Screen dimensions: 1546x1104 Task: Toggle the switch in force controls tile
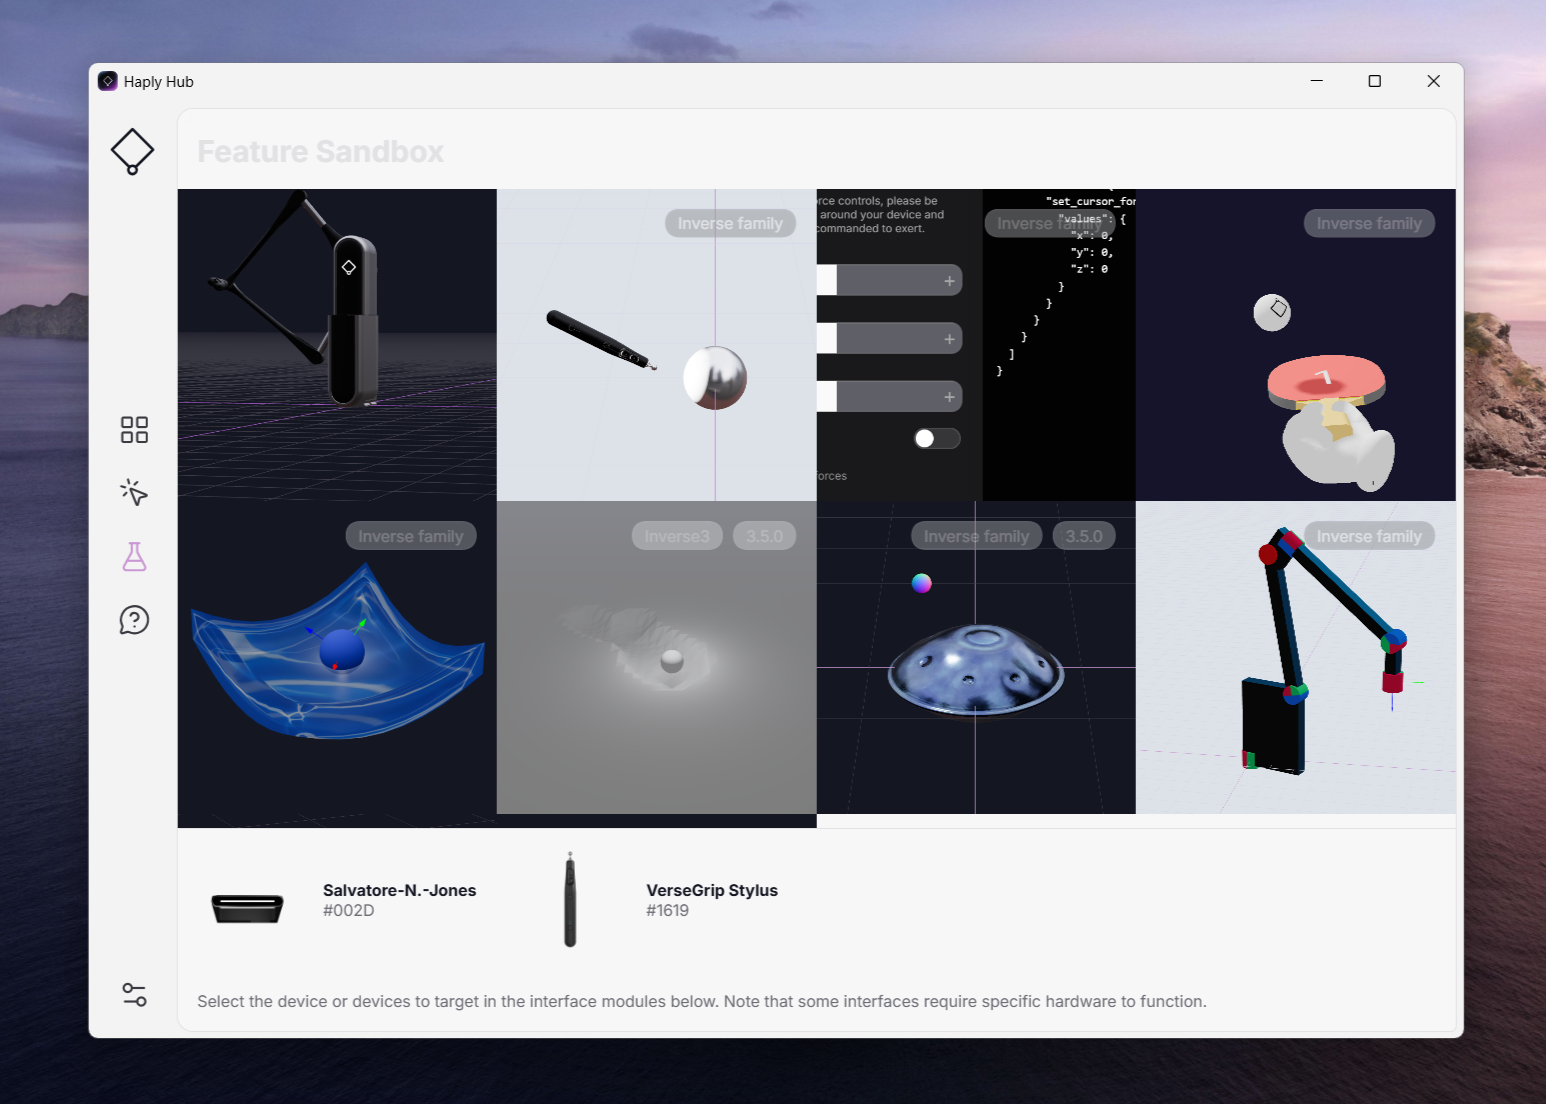pos(936,439)
